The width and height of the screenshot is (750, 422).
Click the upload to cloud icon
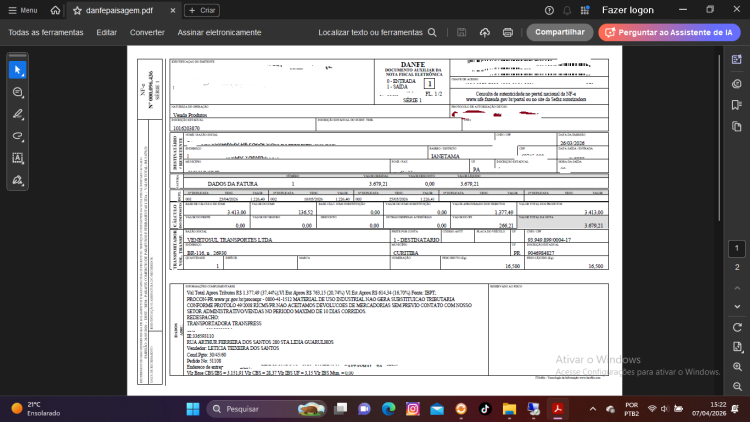[485, 33]
